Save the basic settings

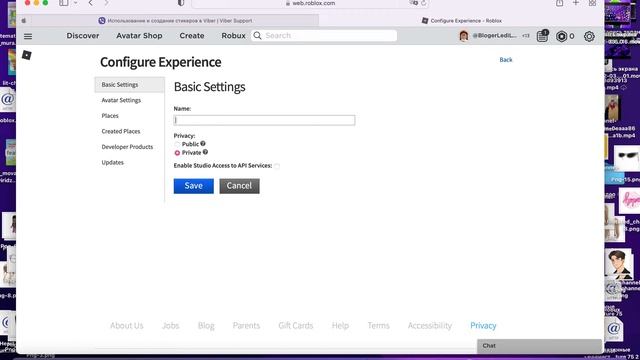pyautogui.click(x=193, y=186)
